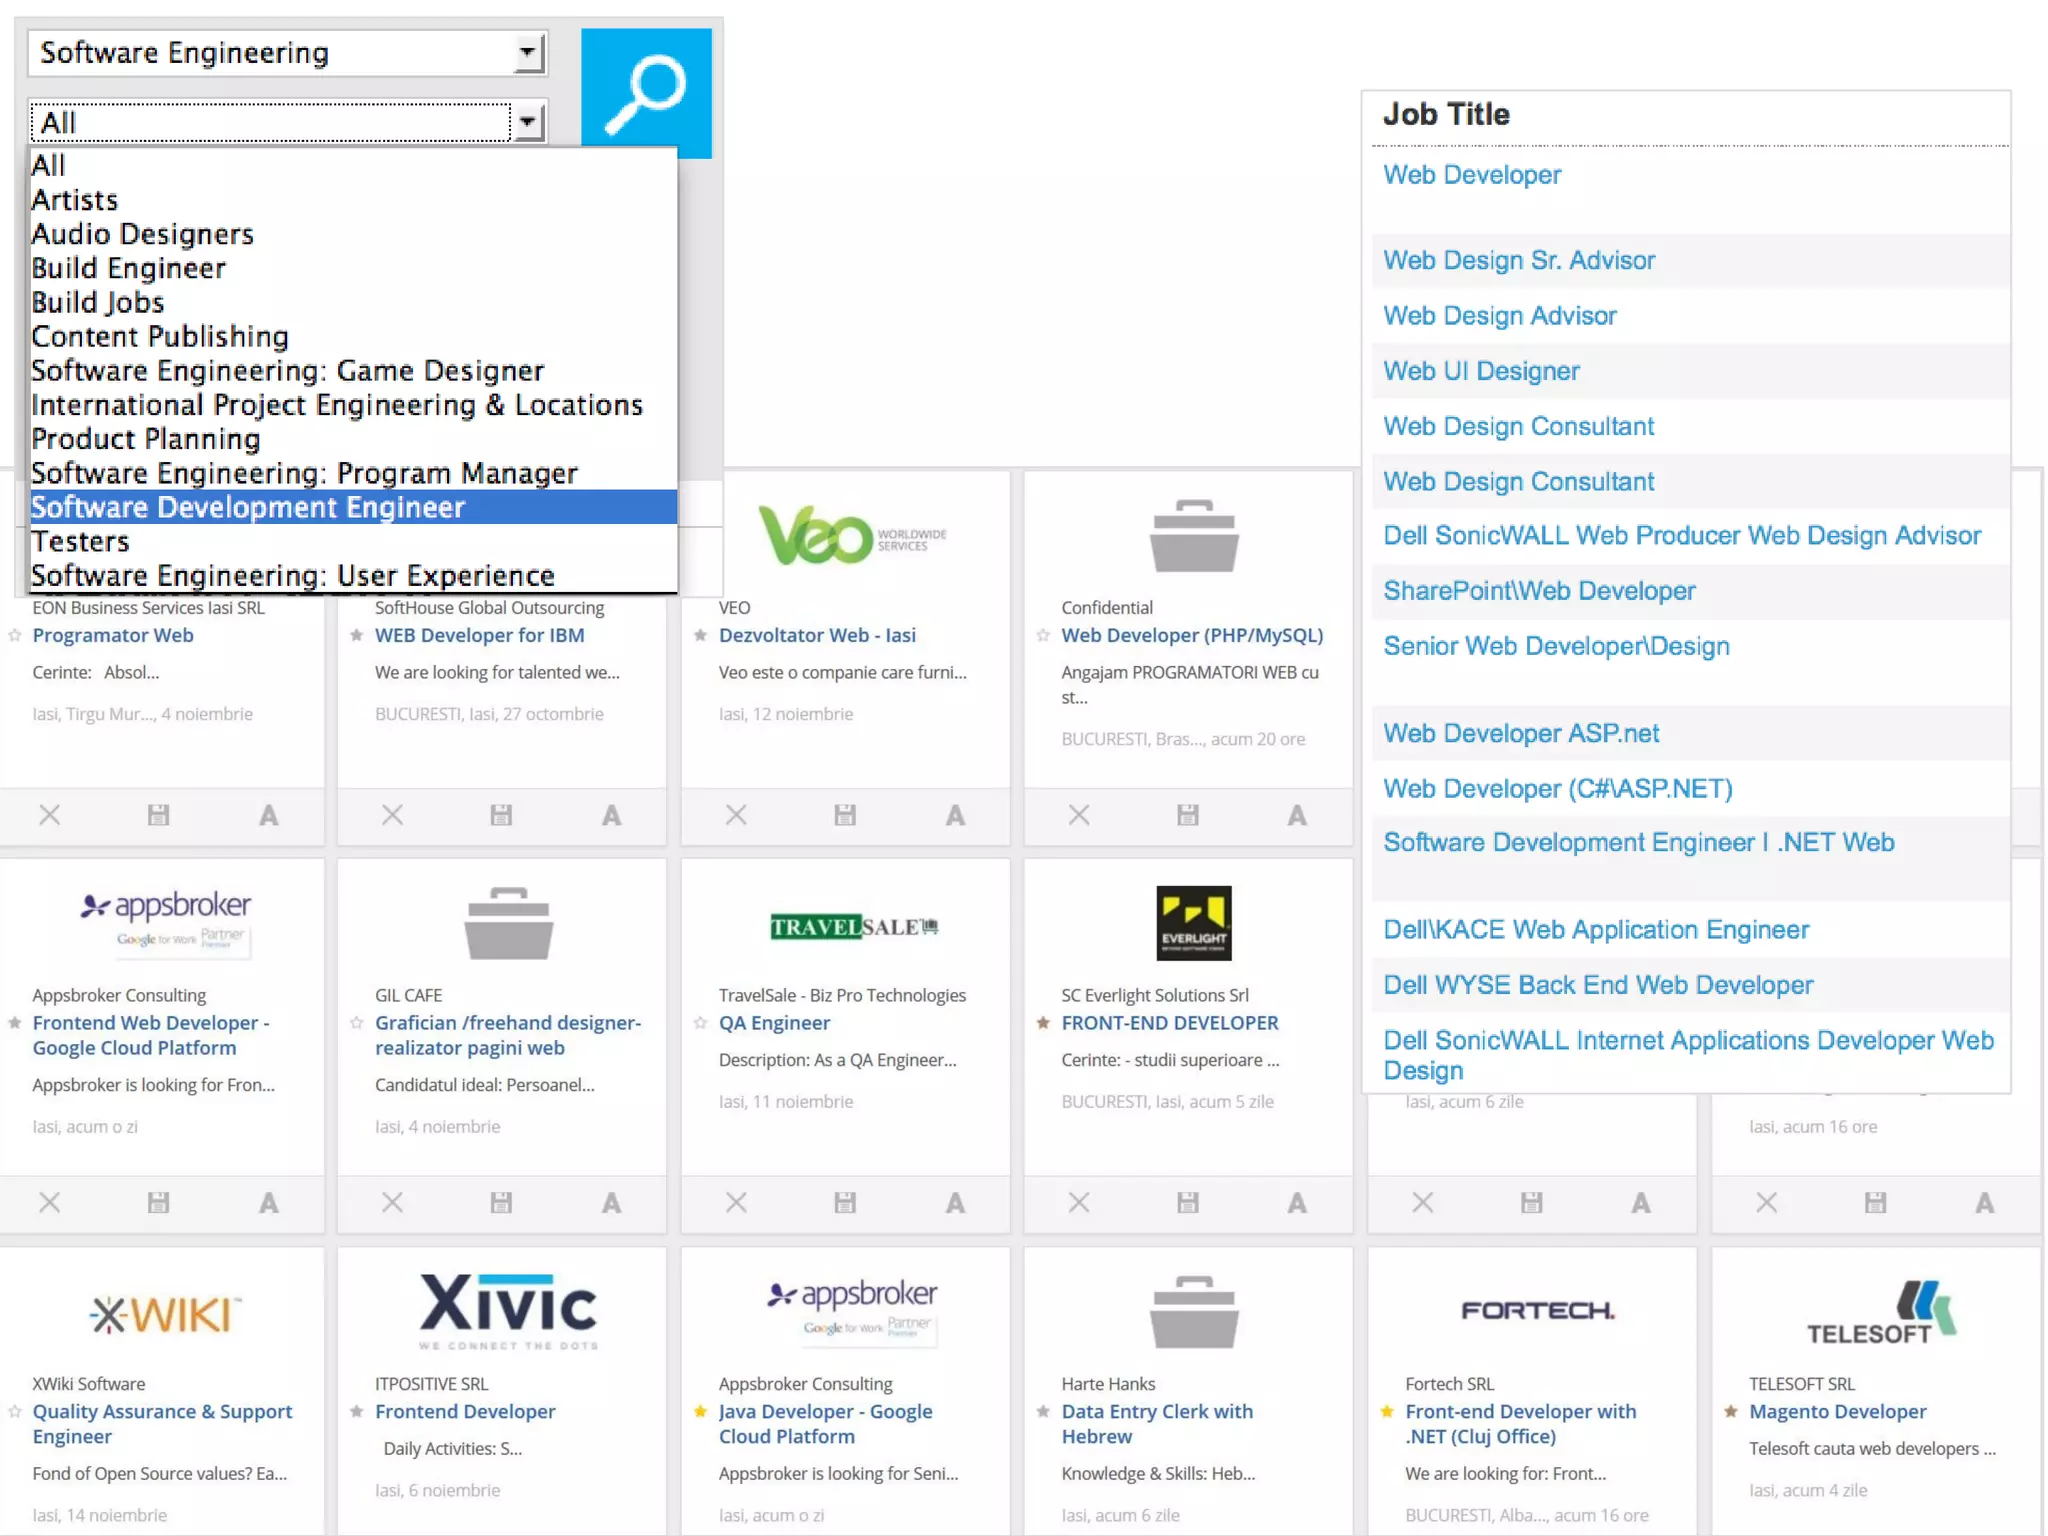
Task: Choose Testers from the dropdown list
Action: 81,541
